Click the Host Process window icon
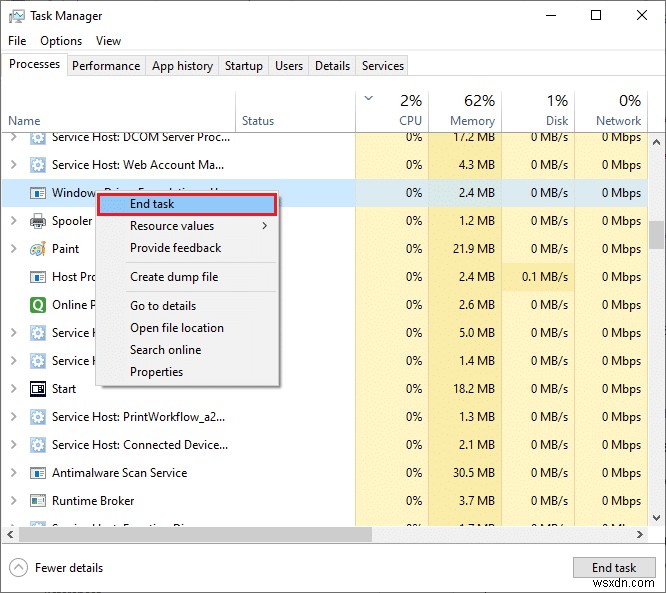The image size is (666, 593). 38,277
